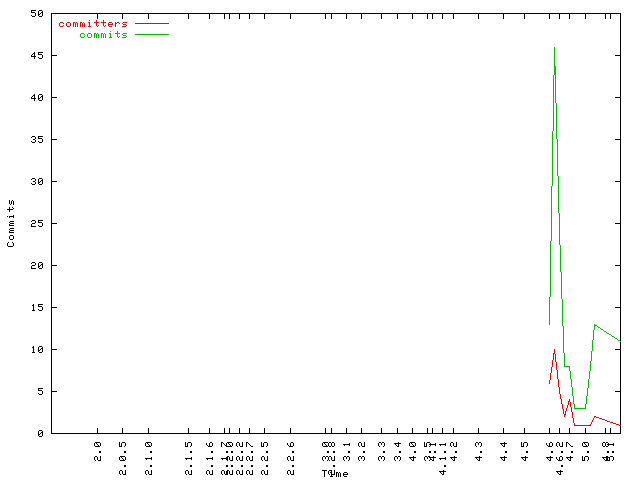Pick the 4.3 version tick label

[x=479, y=448]
